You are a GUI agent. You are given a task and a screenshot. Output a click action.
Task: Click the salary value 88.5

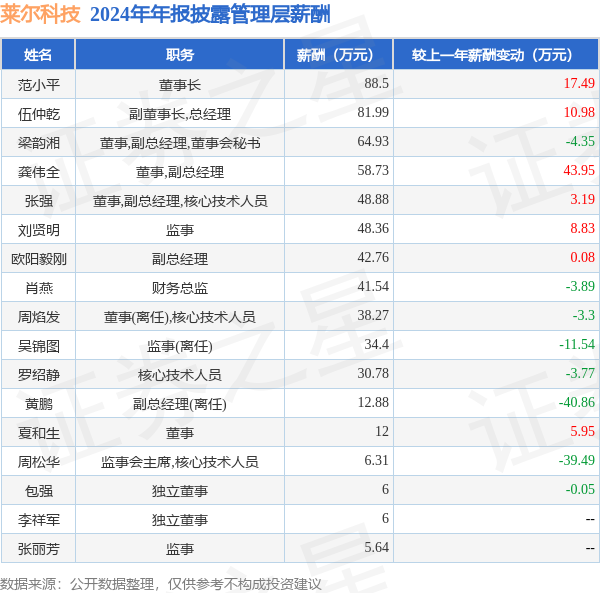coord(376,83)
